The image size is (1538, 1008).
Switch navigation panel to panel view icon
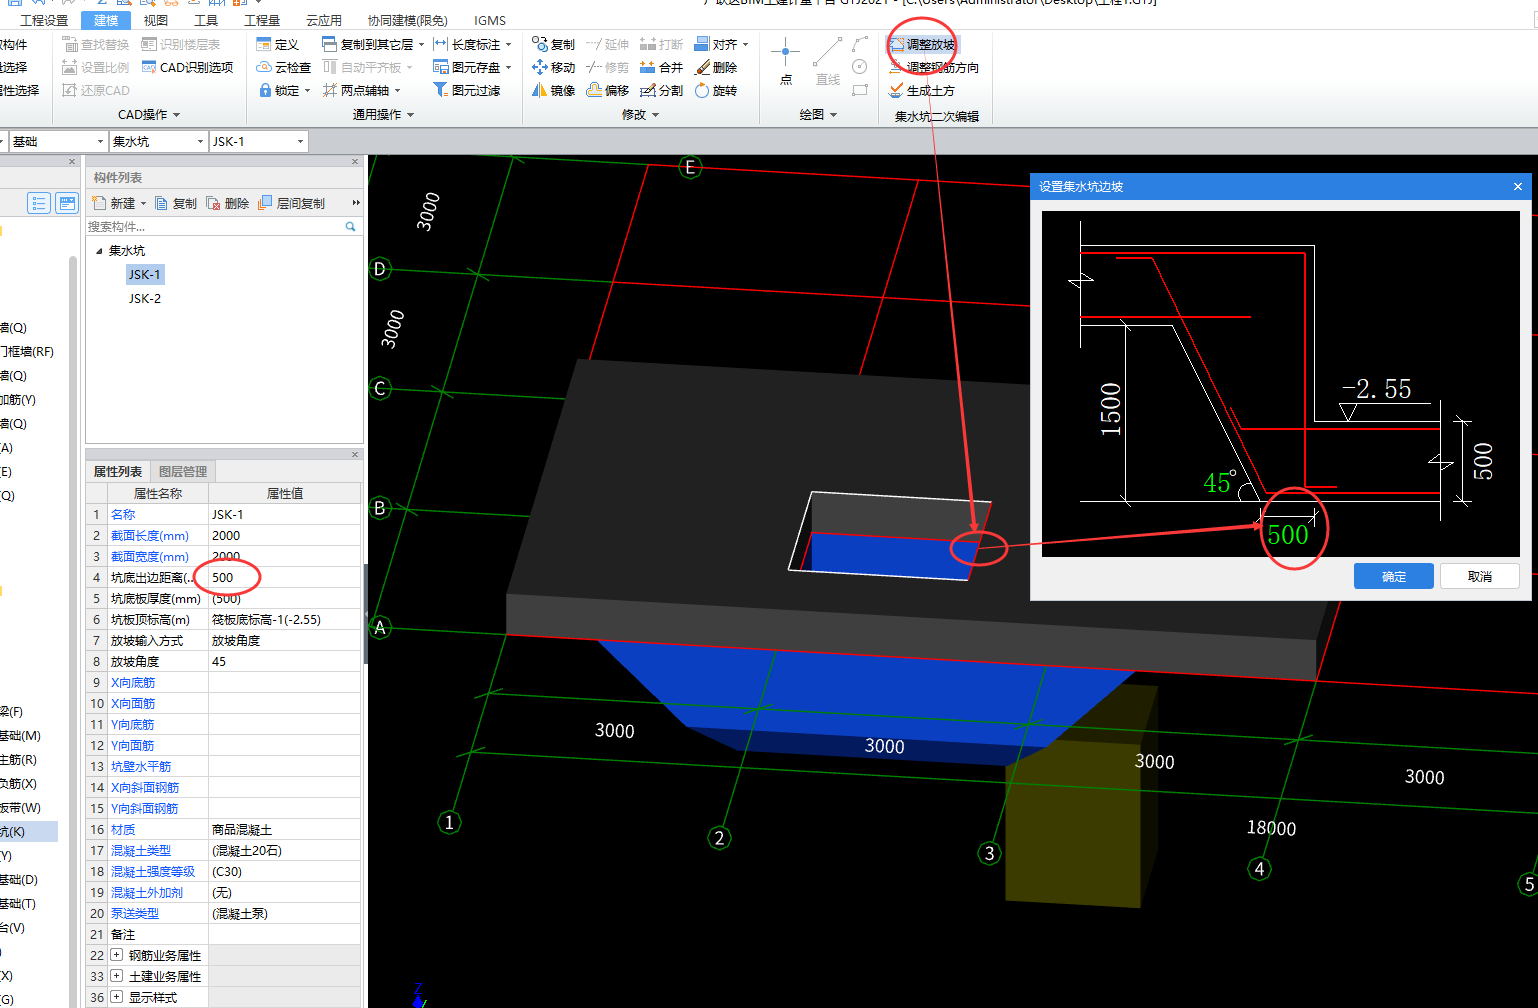[67, 203]
